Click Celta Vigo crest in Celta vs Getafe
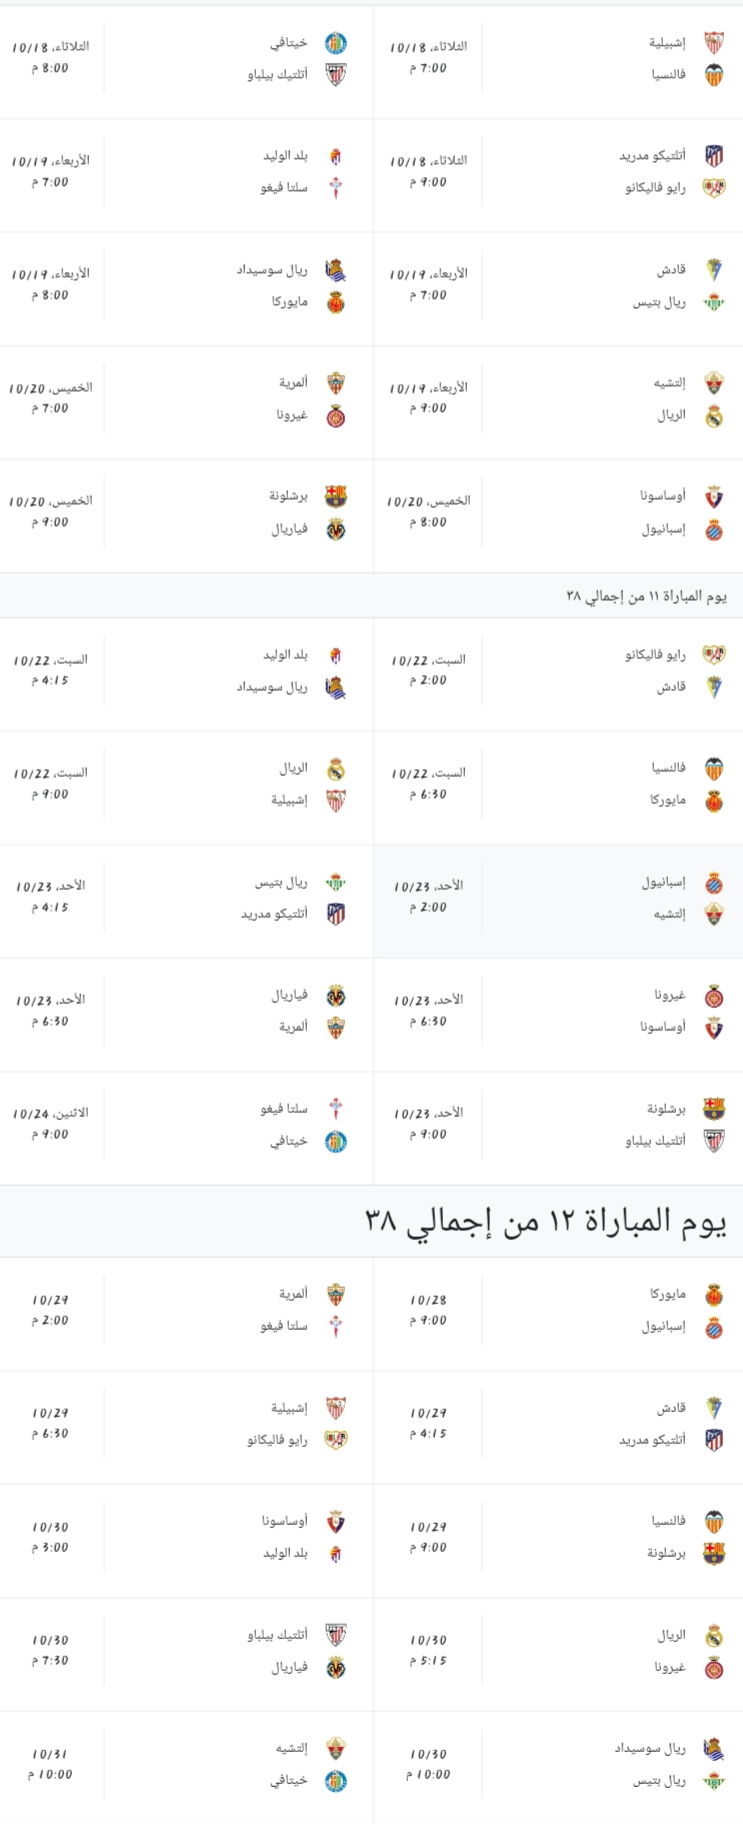Screen dimensions: 743x1824 tap(336, 1109)
